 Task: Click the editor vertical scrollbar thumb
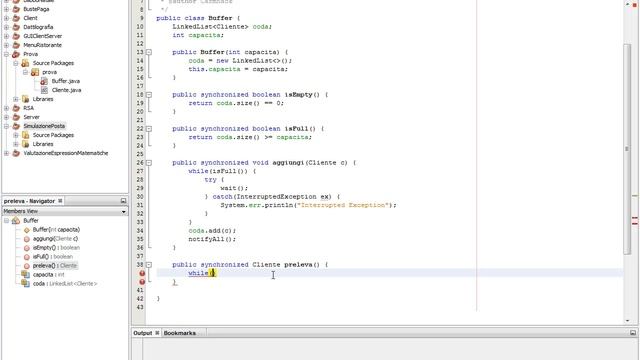pos(627,149)
